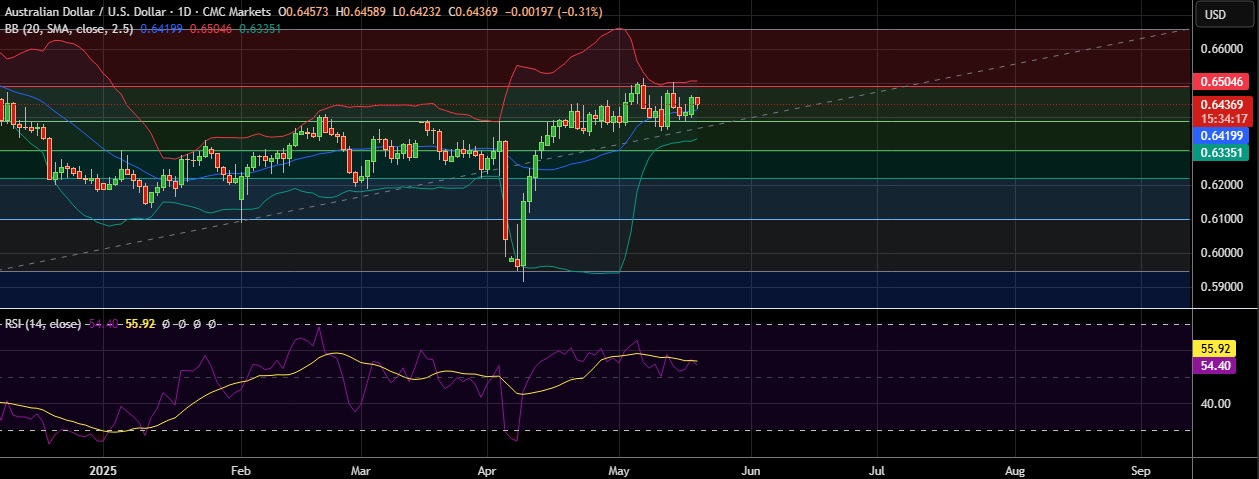The width and height of the screenshot is (1259, 479).
Task: Click the Jun label on time axis
Action: (751, 468)
